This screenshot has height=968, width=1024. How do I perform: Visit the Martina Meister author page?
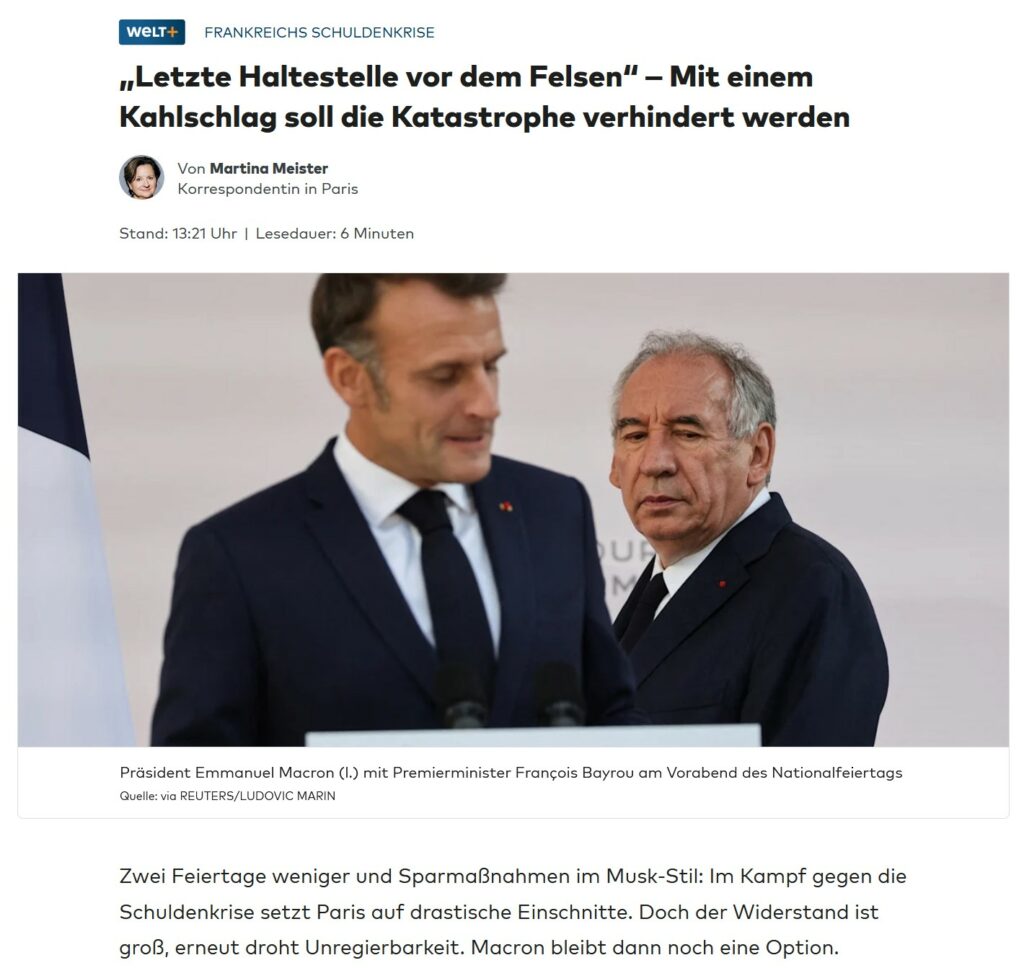pos(268,169)
